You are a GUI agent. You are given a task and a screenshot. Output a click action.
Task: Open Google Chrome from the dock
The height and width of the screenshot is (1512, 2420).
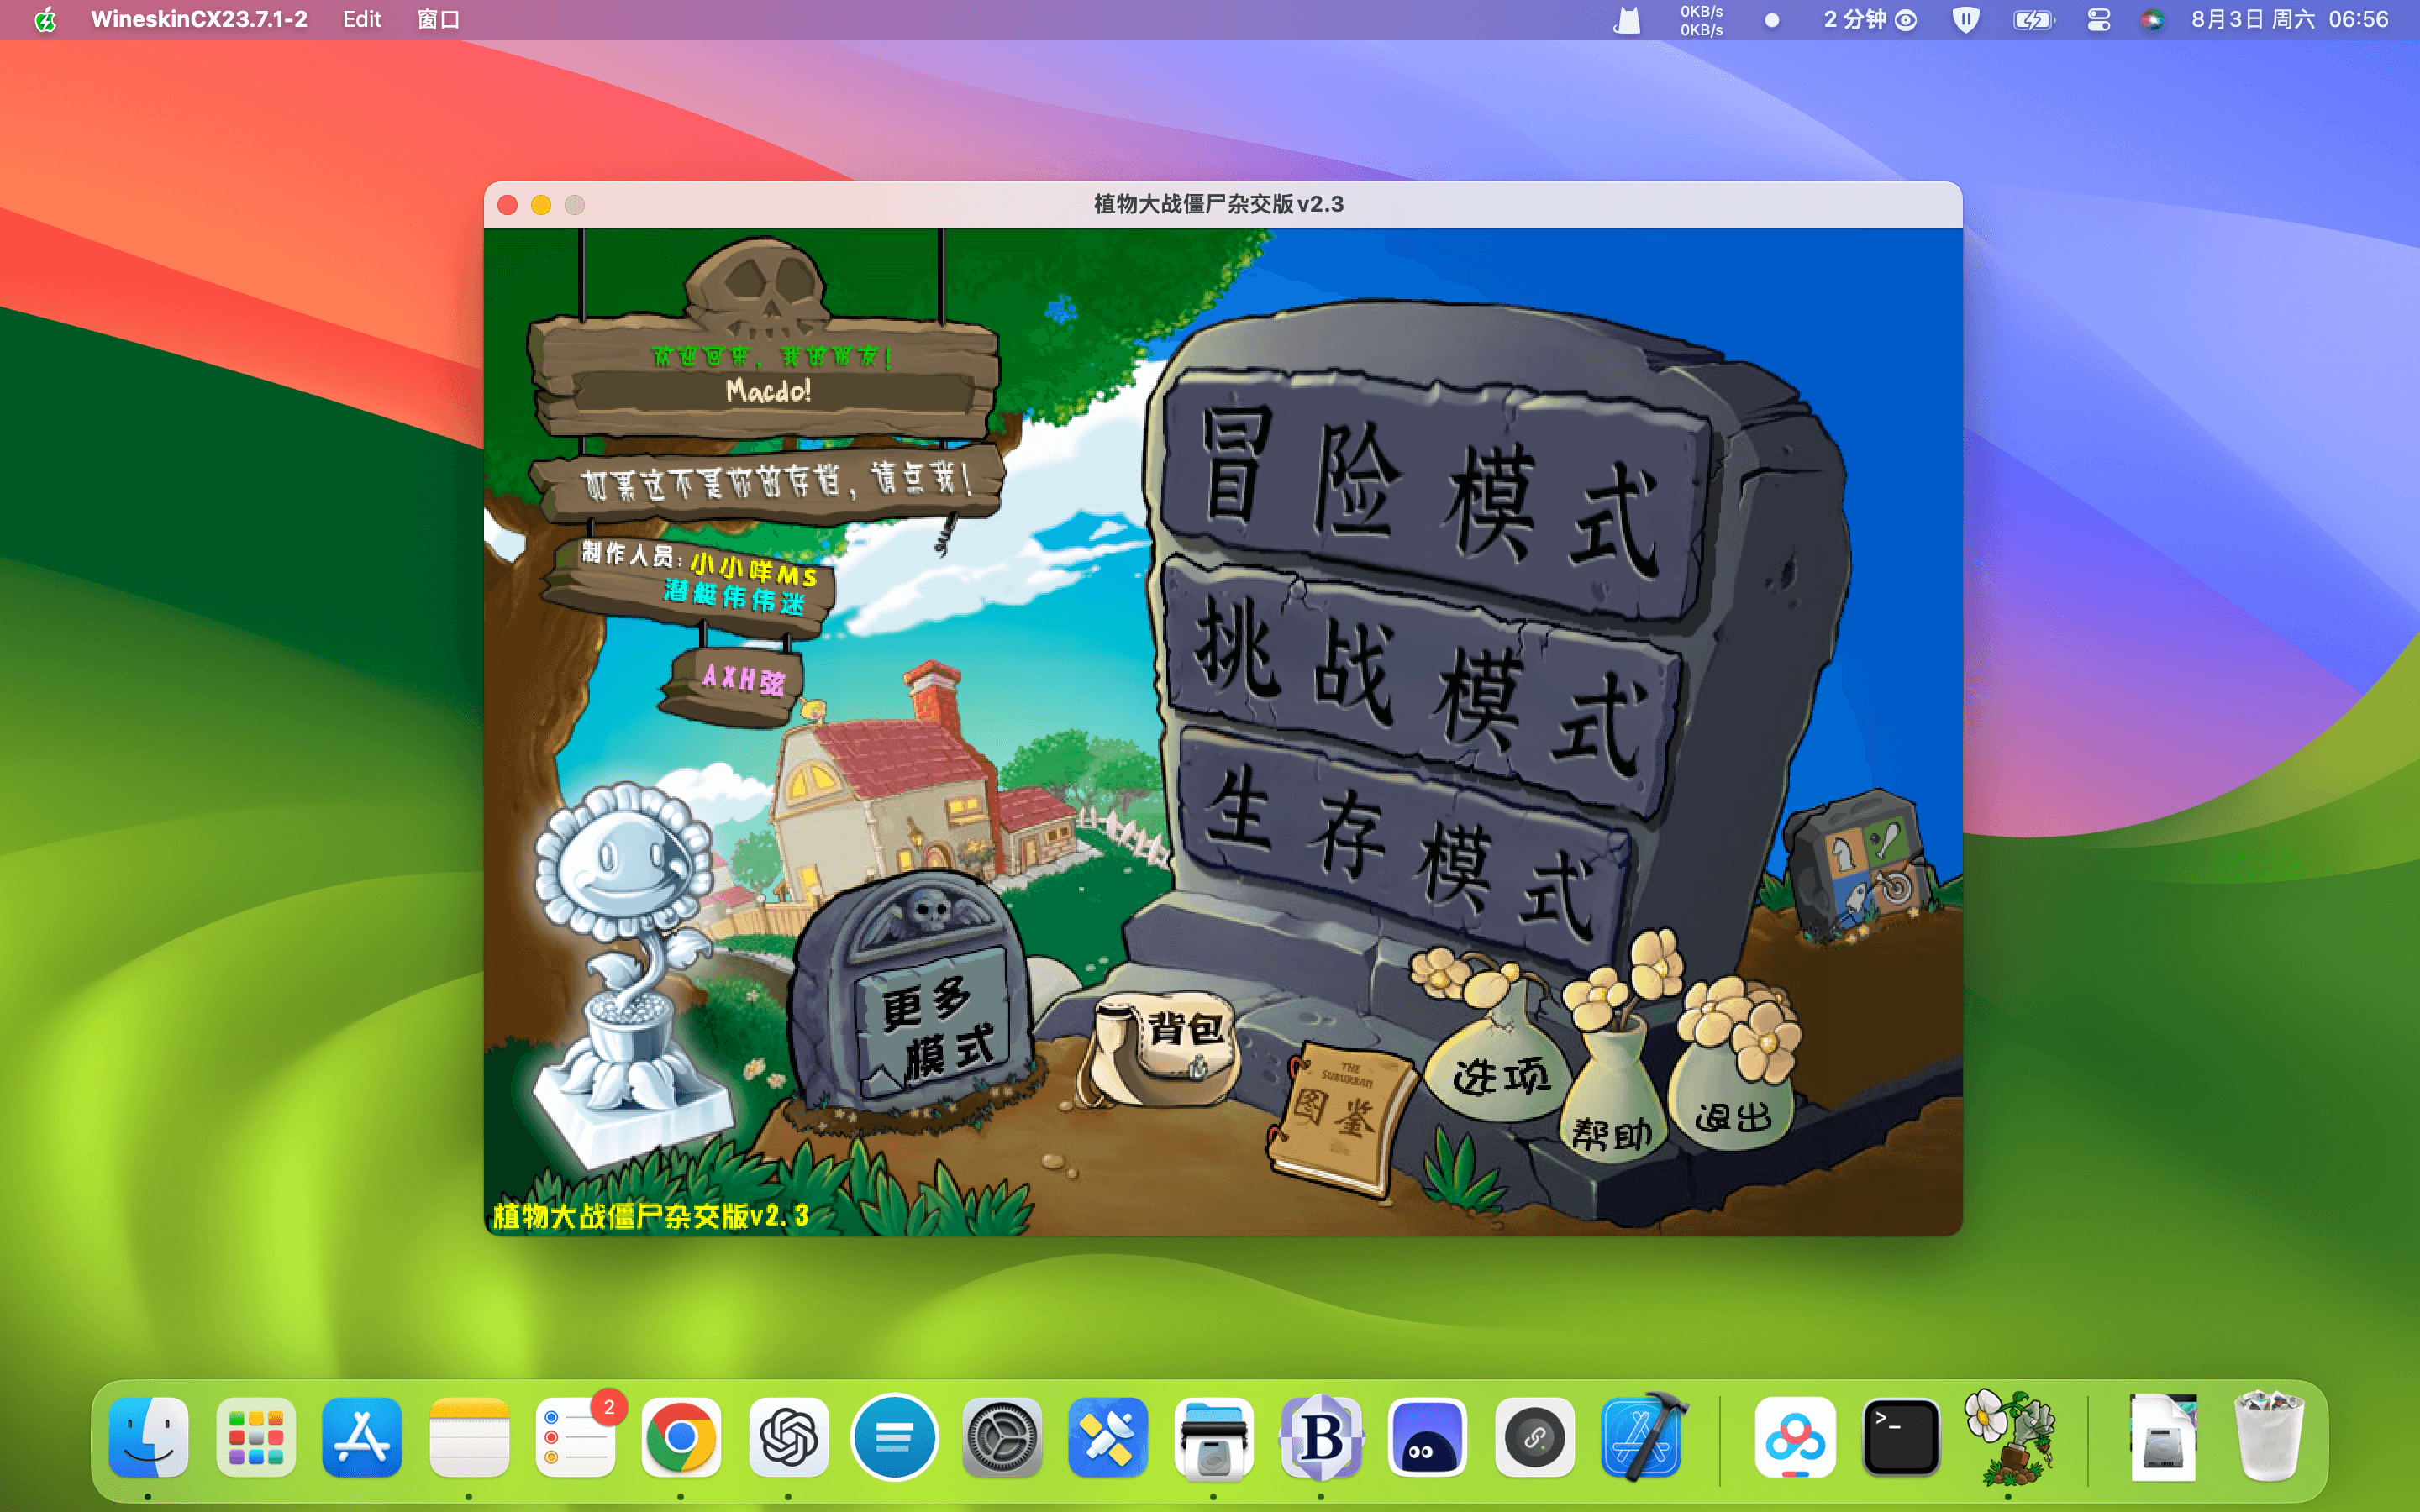tap(681, 1437)
